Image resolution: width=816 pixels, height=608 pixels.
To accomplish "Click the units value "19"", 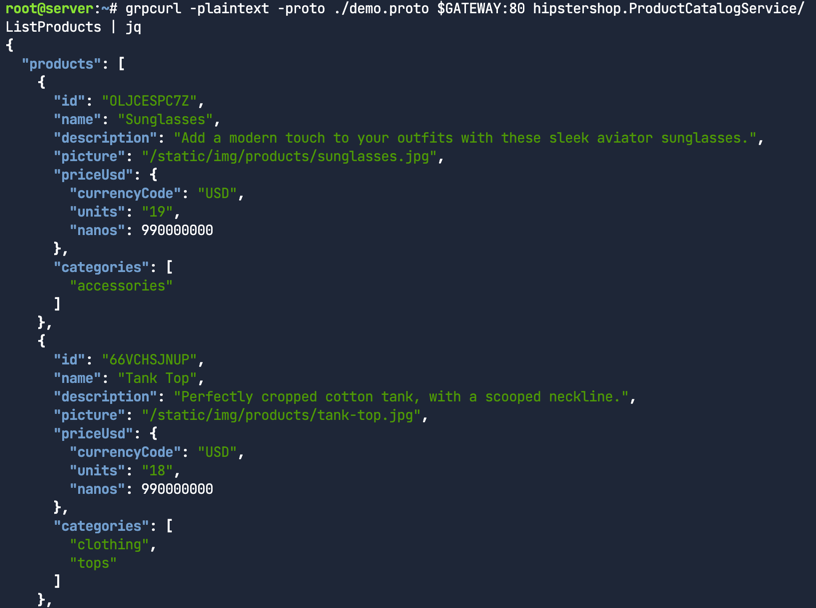I will pos(161,212).
